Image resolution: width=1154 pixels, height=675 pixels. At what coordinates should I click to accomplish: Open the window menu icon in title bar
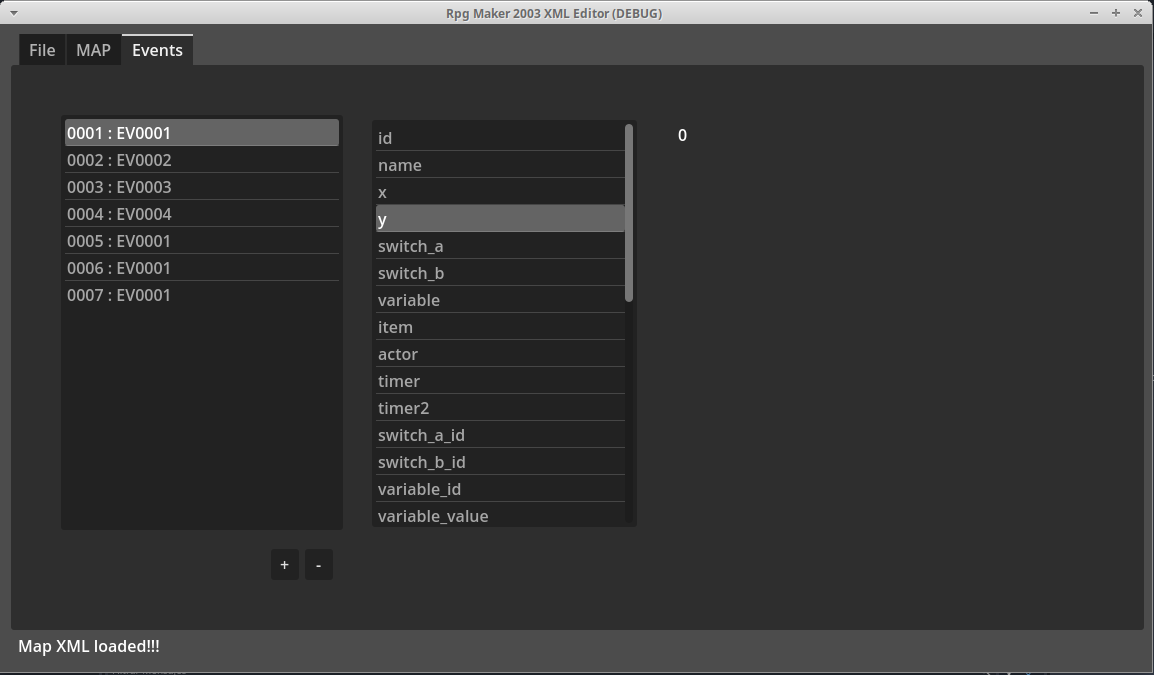pos(13,13)
